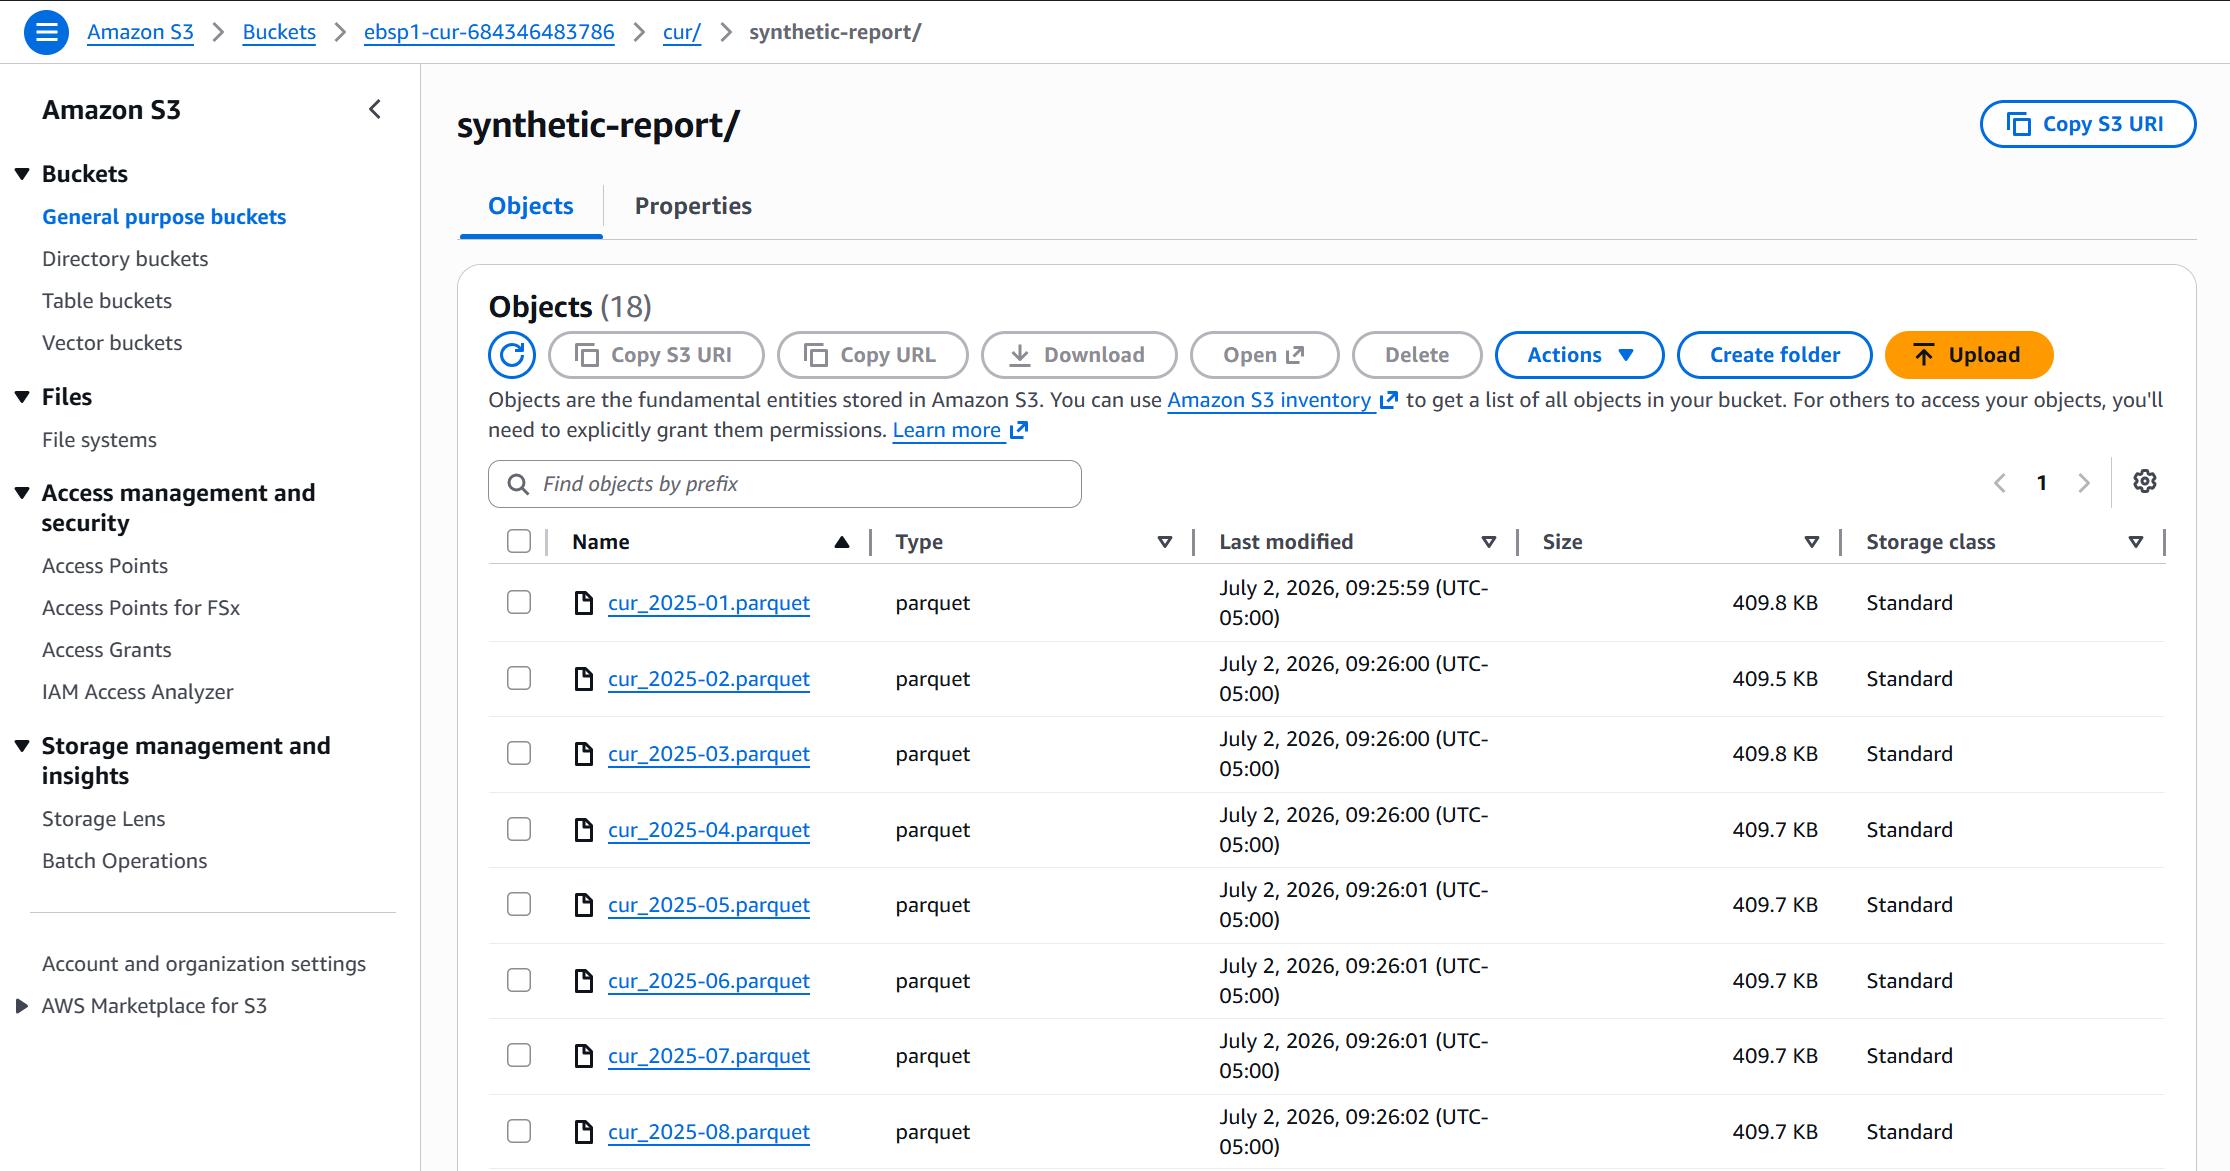Follow the Amazon S3 inventory link
The height and width of the screenshot is (1171, 2230).
[x=1270, y=400]
